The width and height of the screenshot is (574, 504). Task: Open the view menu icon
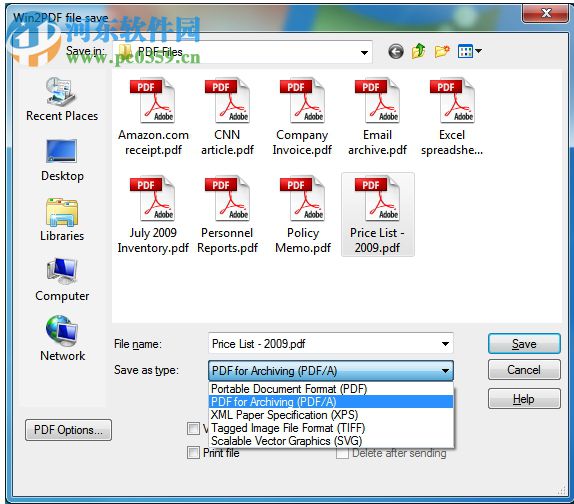point(465,51)
